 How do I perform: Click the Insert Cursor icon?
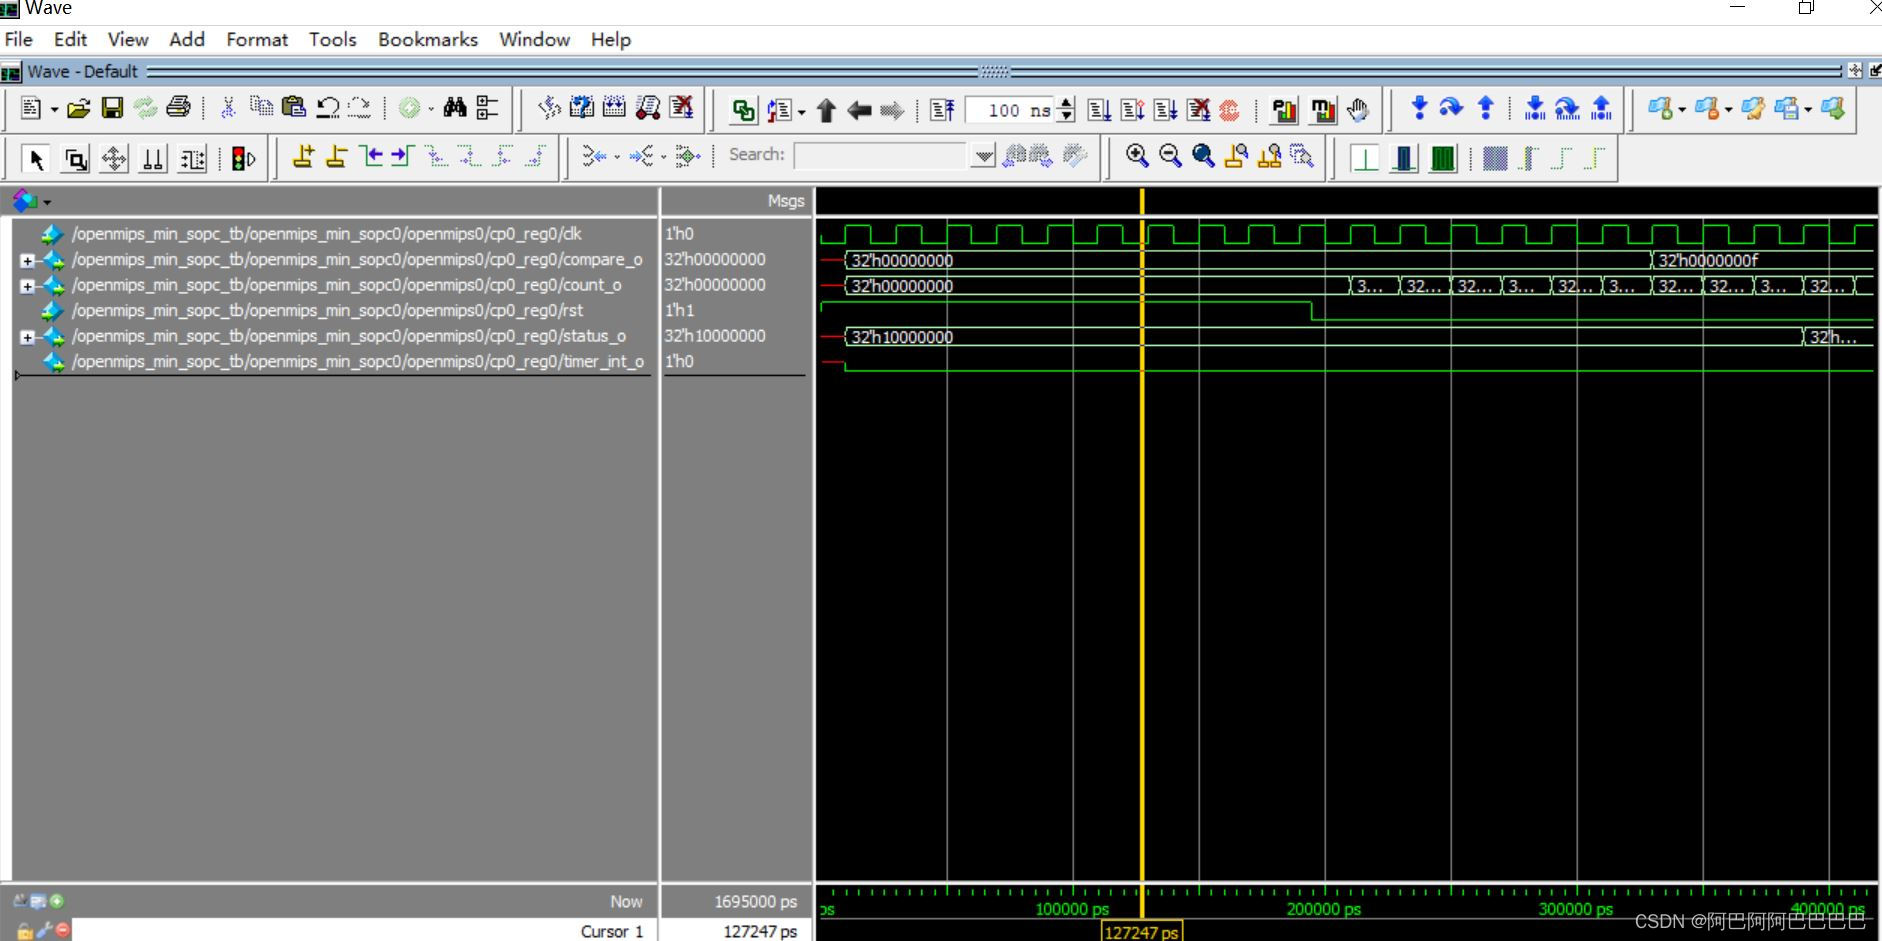[x=303, y=157]
